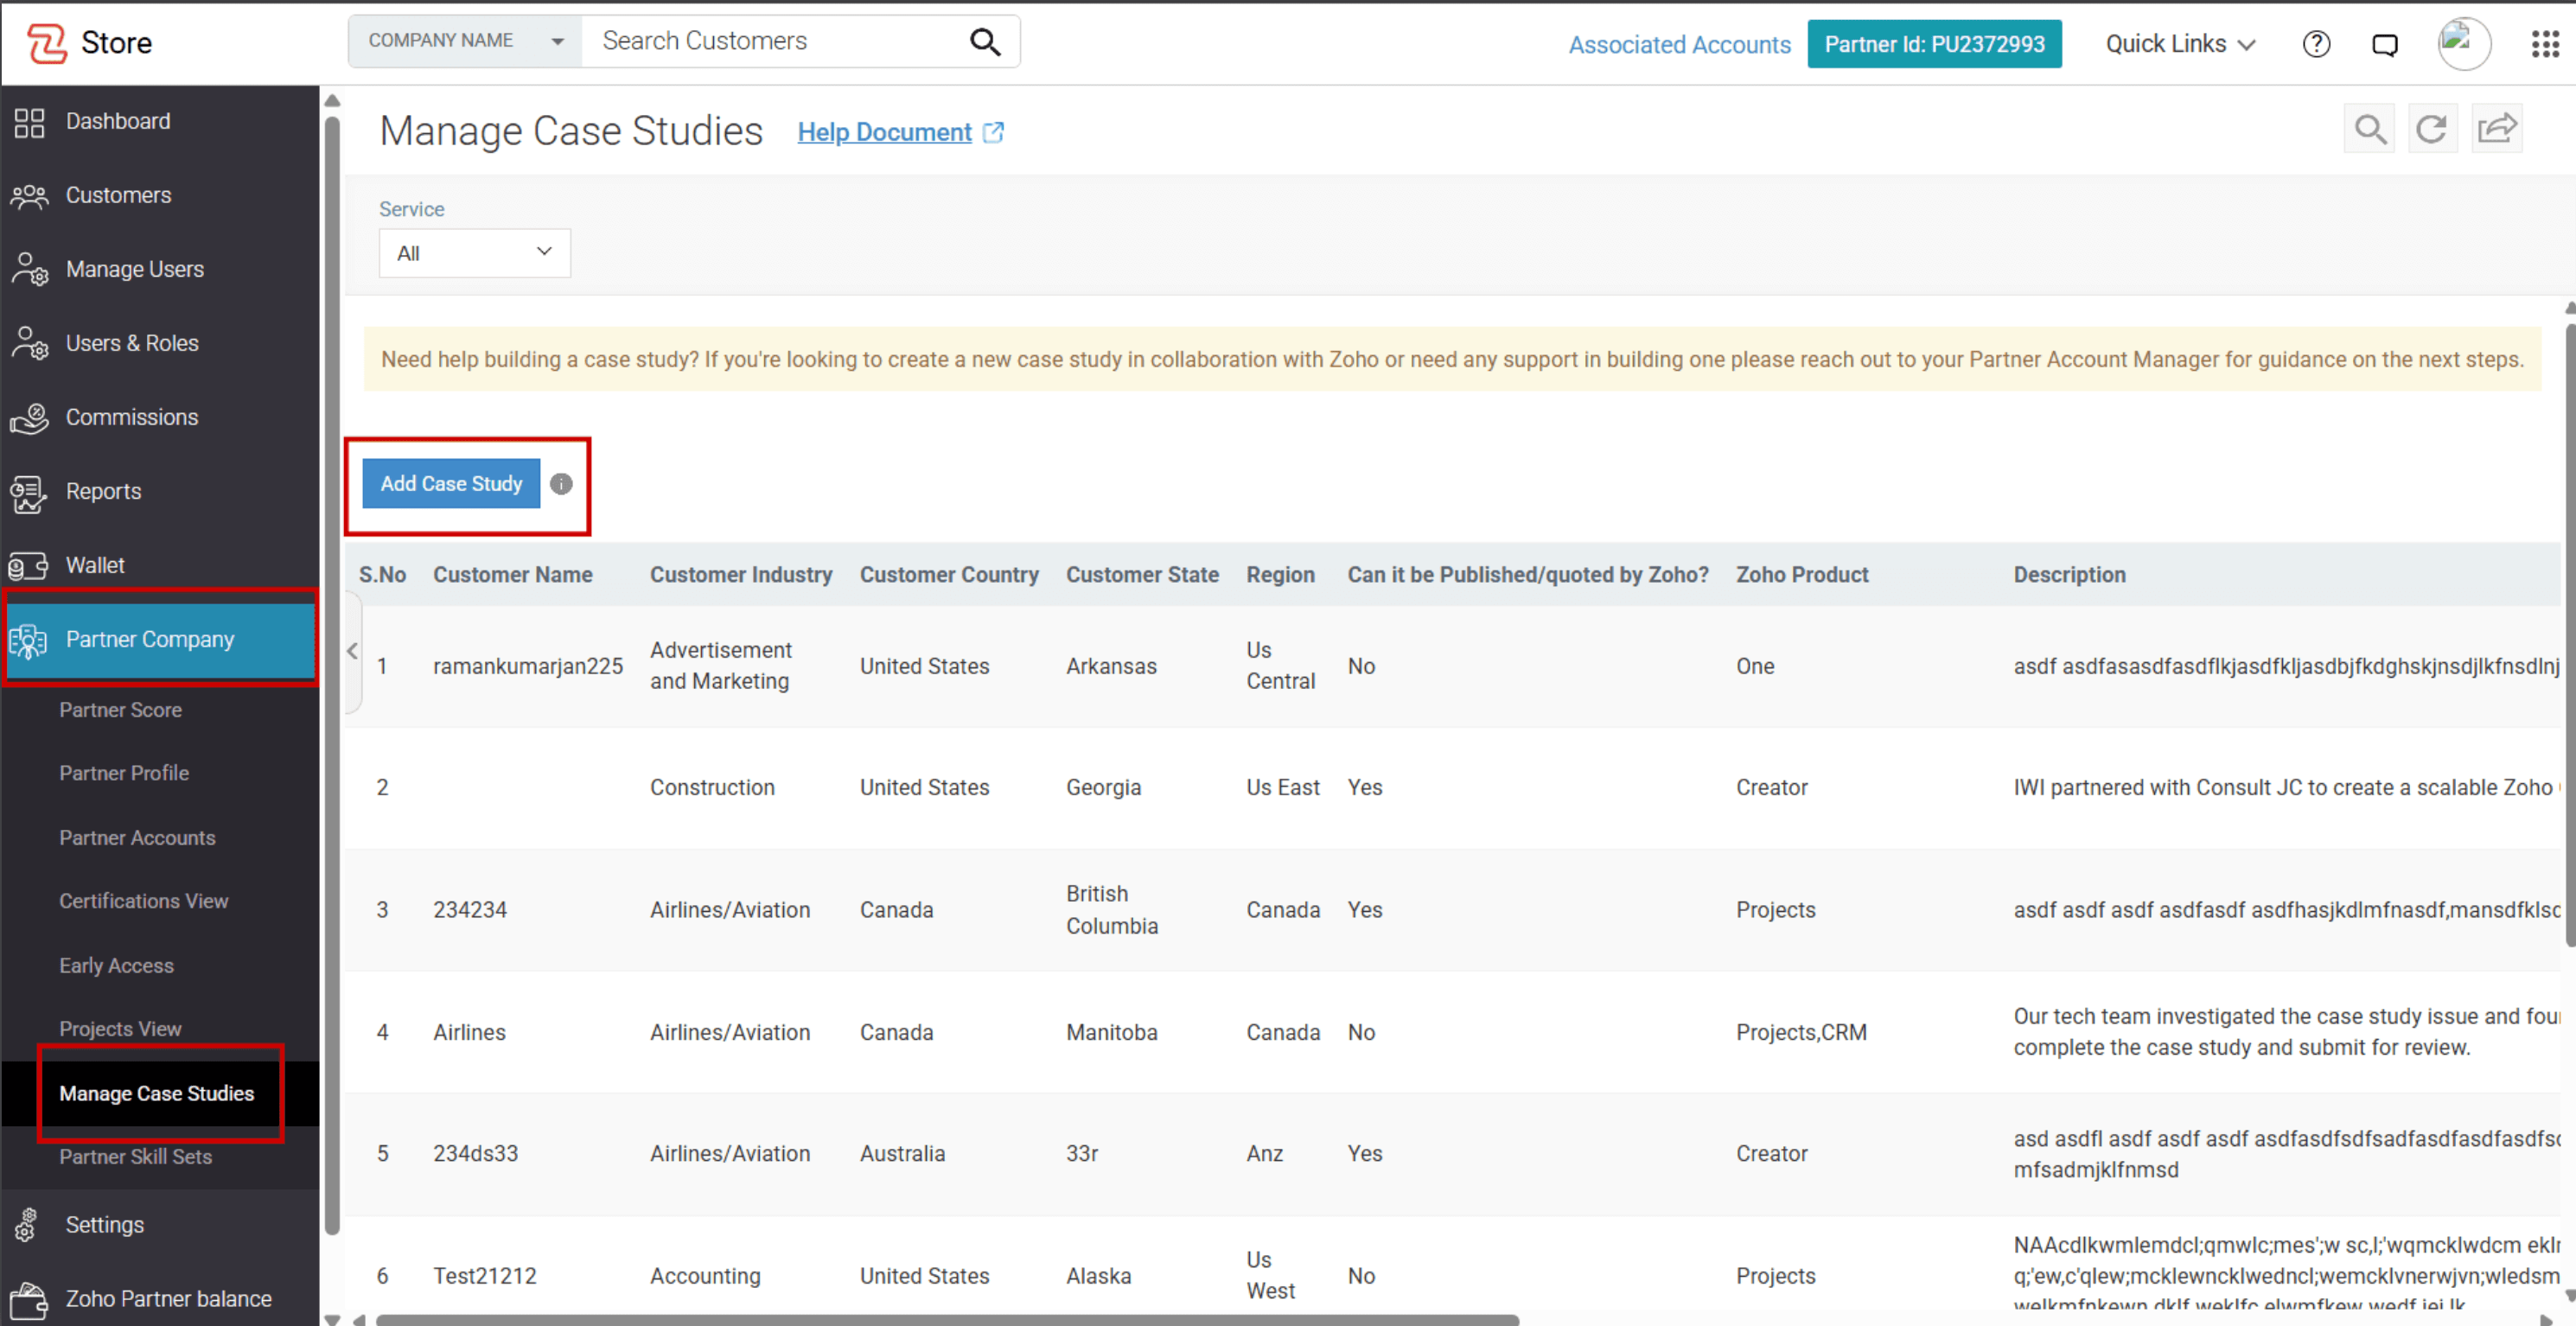This screenshot has width=2576, height=1326.
Task: Collapse the sidebar with the left chevron
Action: pyautogui.click(x=352, y=651)
